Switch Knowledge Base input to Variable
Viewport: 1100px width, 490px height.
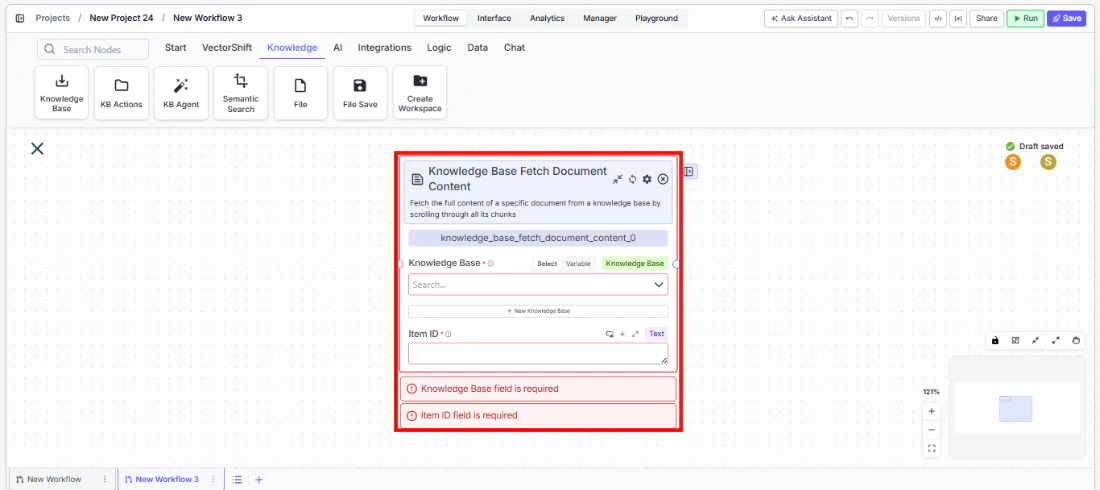click(578, 264)
